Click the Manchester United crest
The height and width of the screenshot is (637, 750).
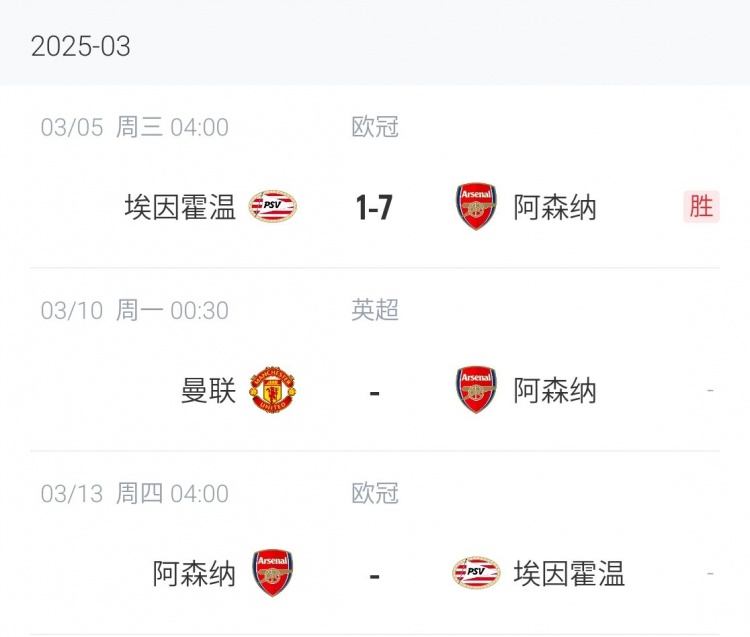(x=272, y=390)
